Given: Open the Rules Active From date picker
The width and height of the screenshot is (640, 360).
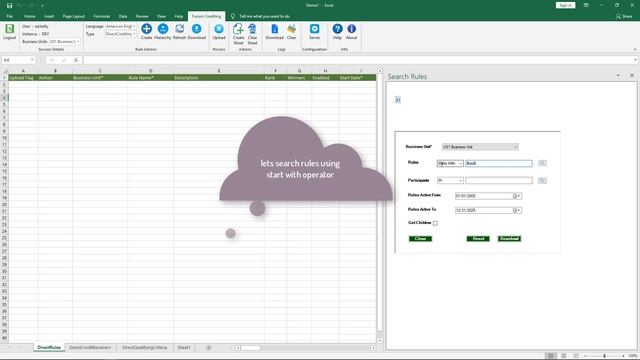Looking at the screenshot, I should [x=517, y=196].
